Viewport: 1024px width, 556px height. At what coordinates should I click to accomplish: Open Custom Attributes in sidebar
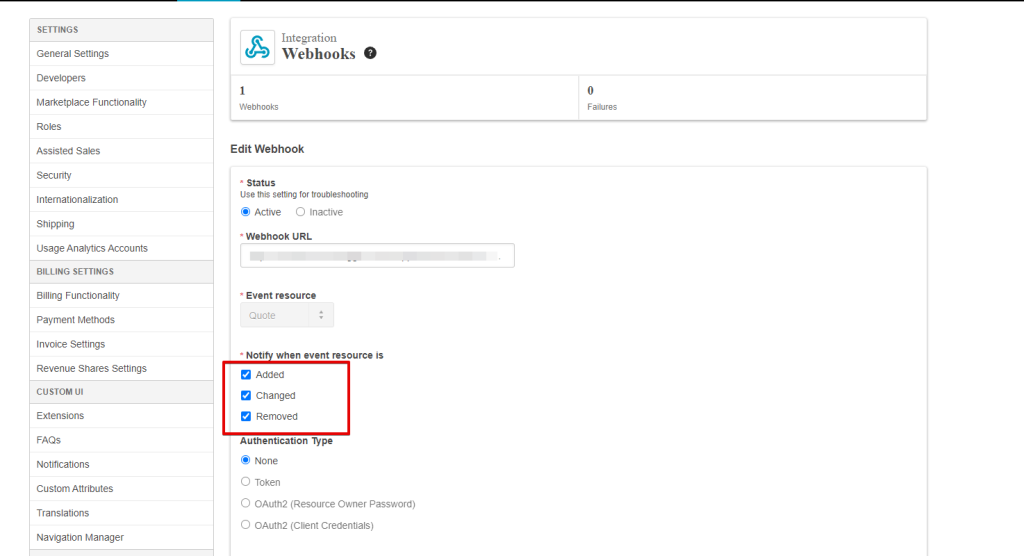(75, 489)
